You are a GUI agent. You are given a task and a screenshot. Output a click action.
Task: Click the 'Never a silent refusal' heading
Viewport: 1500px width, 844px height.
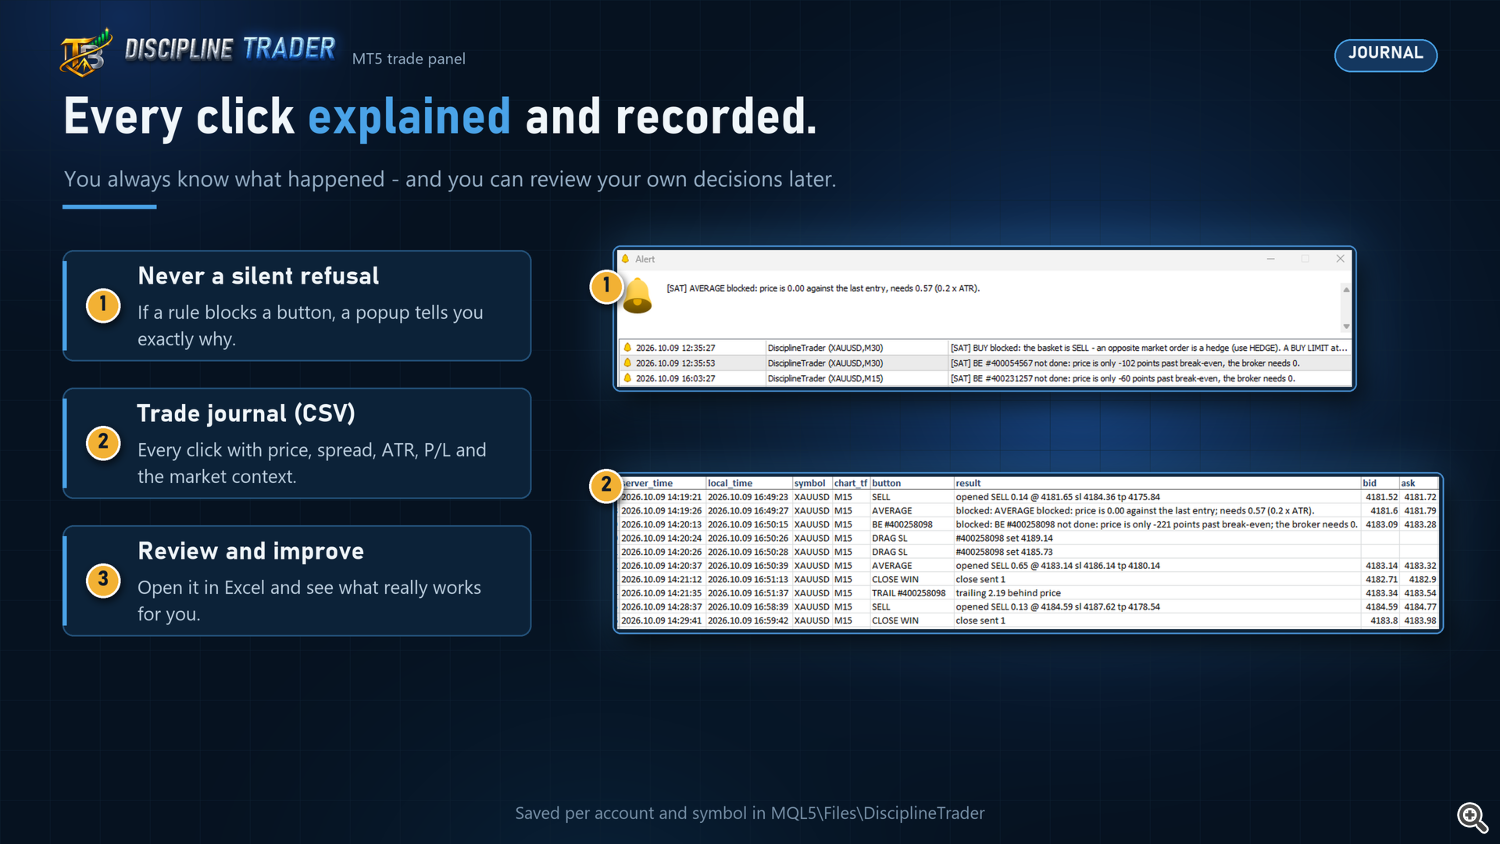pyautogui.click(x=258, y=276)
